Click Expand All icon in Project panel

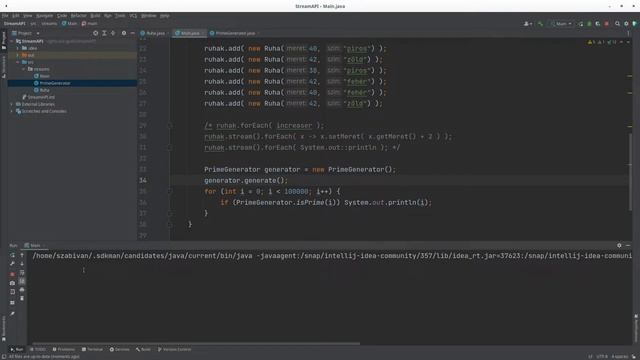[x=104, y=33]
